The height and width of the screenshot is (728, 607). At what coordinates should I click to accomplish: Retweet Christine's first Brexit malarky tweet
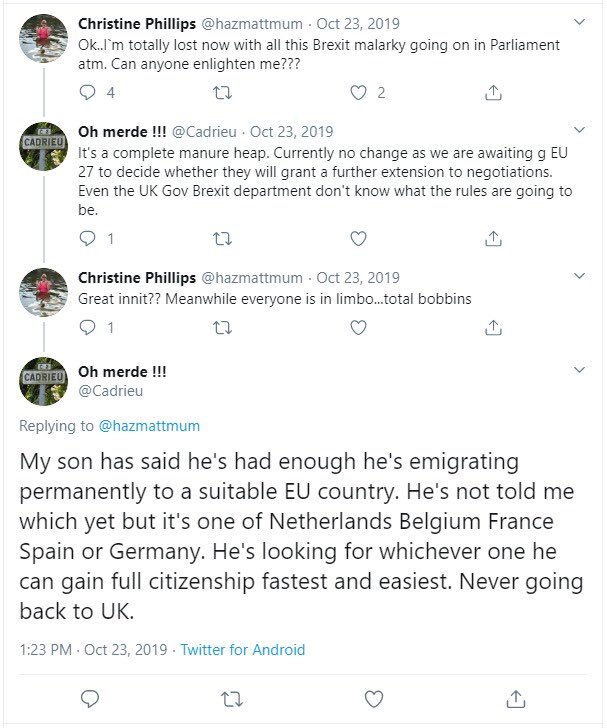click(222, 93)
